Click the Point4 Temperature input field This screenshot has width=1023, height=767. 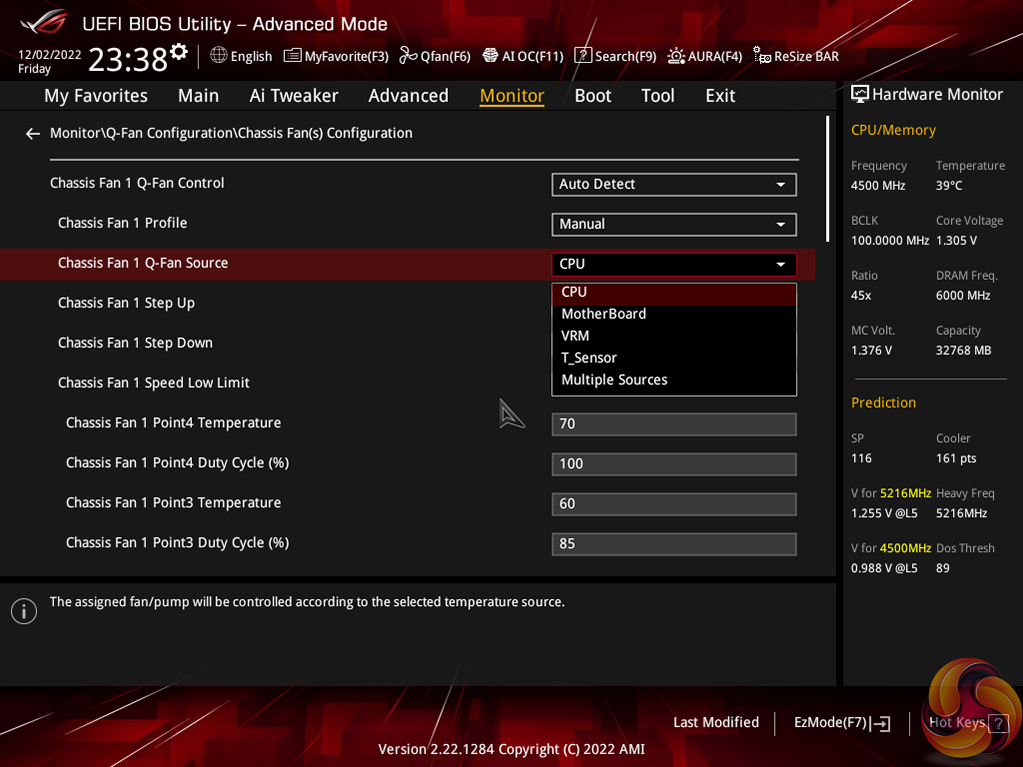tap(673, 424)
